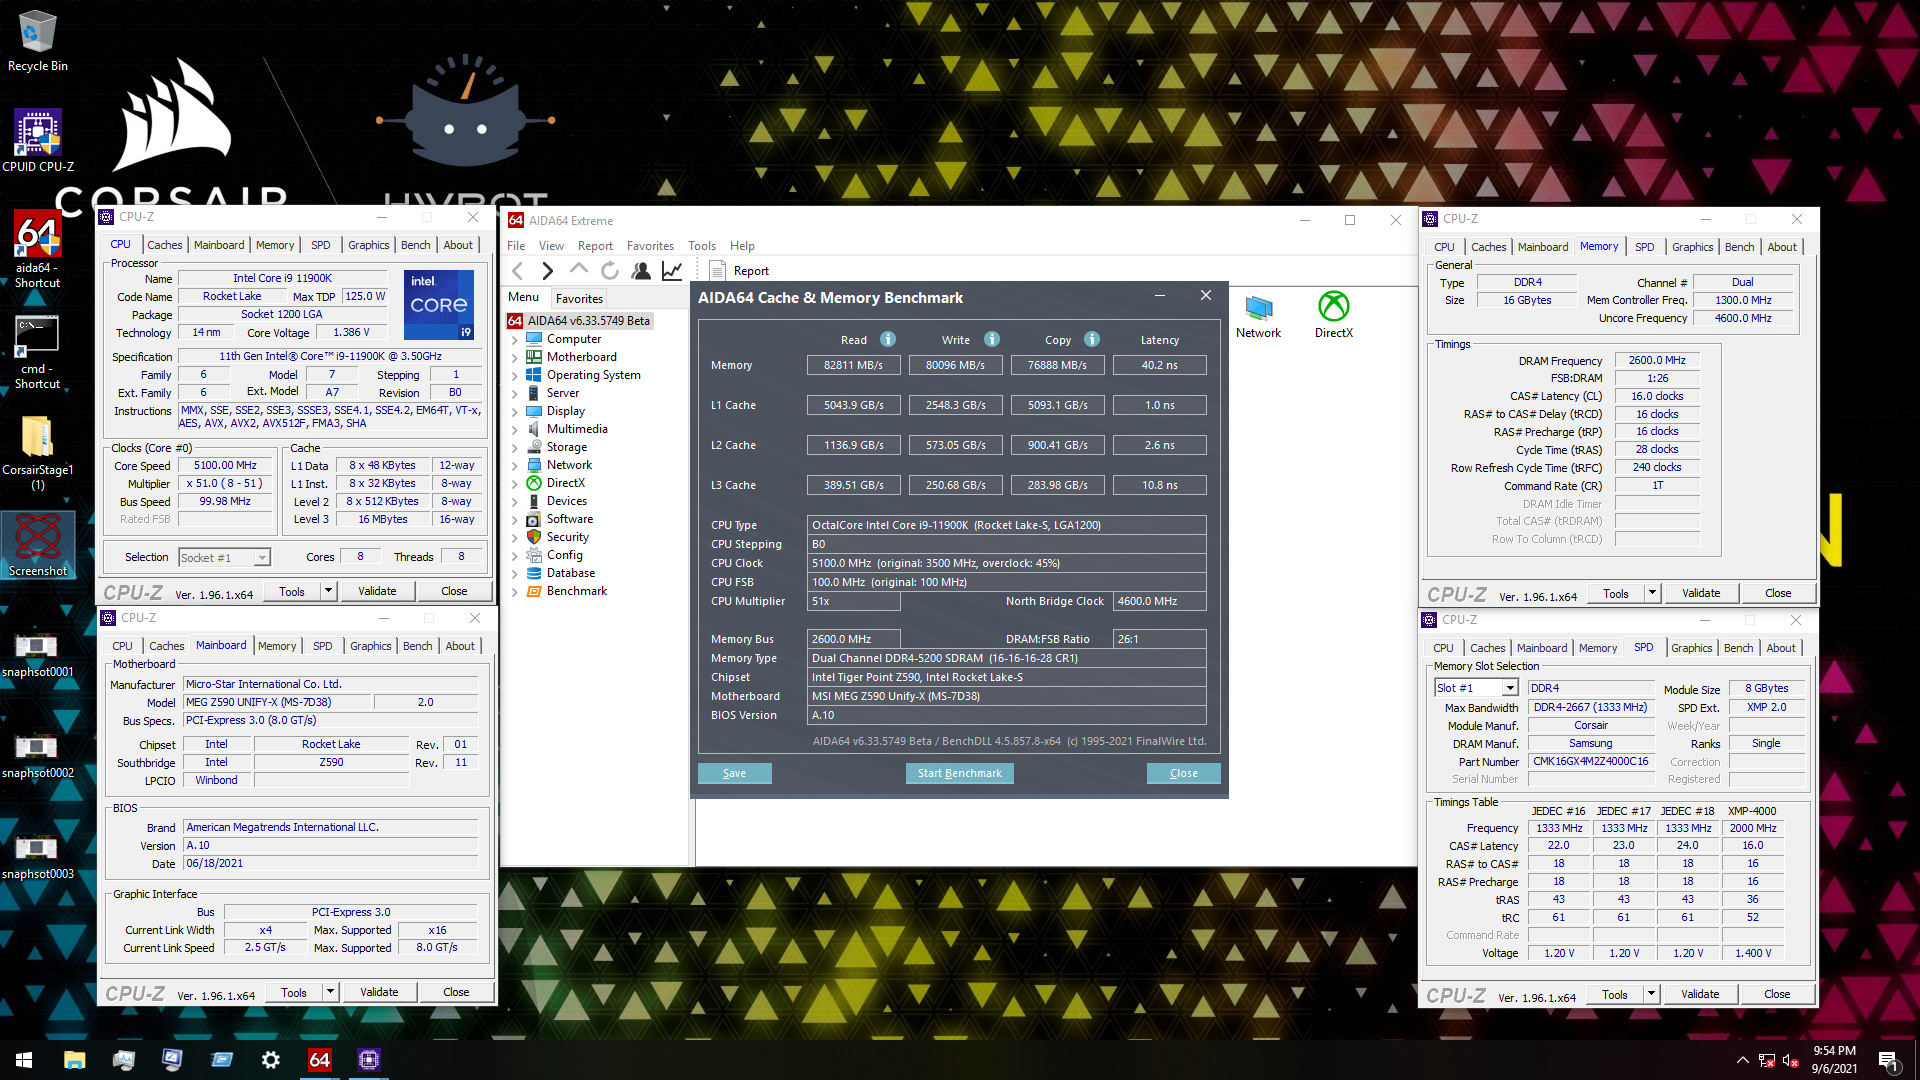Open Socket #1 selection dropdown in CPU-Z
Screen dimensions: 1920x1080
tap(225, 557)
